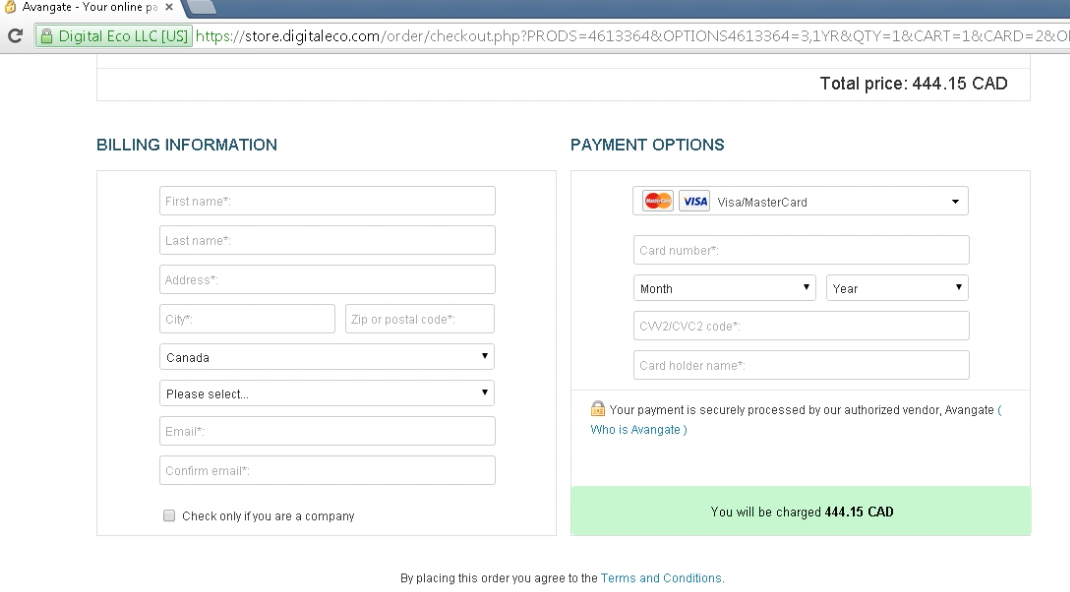1070x592 pixels.
Task: Check the company checkbox
Action: point(168,516)
